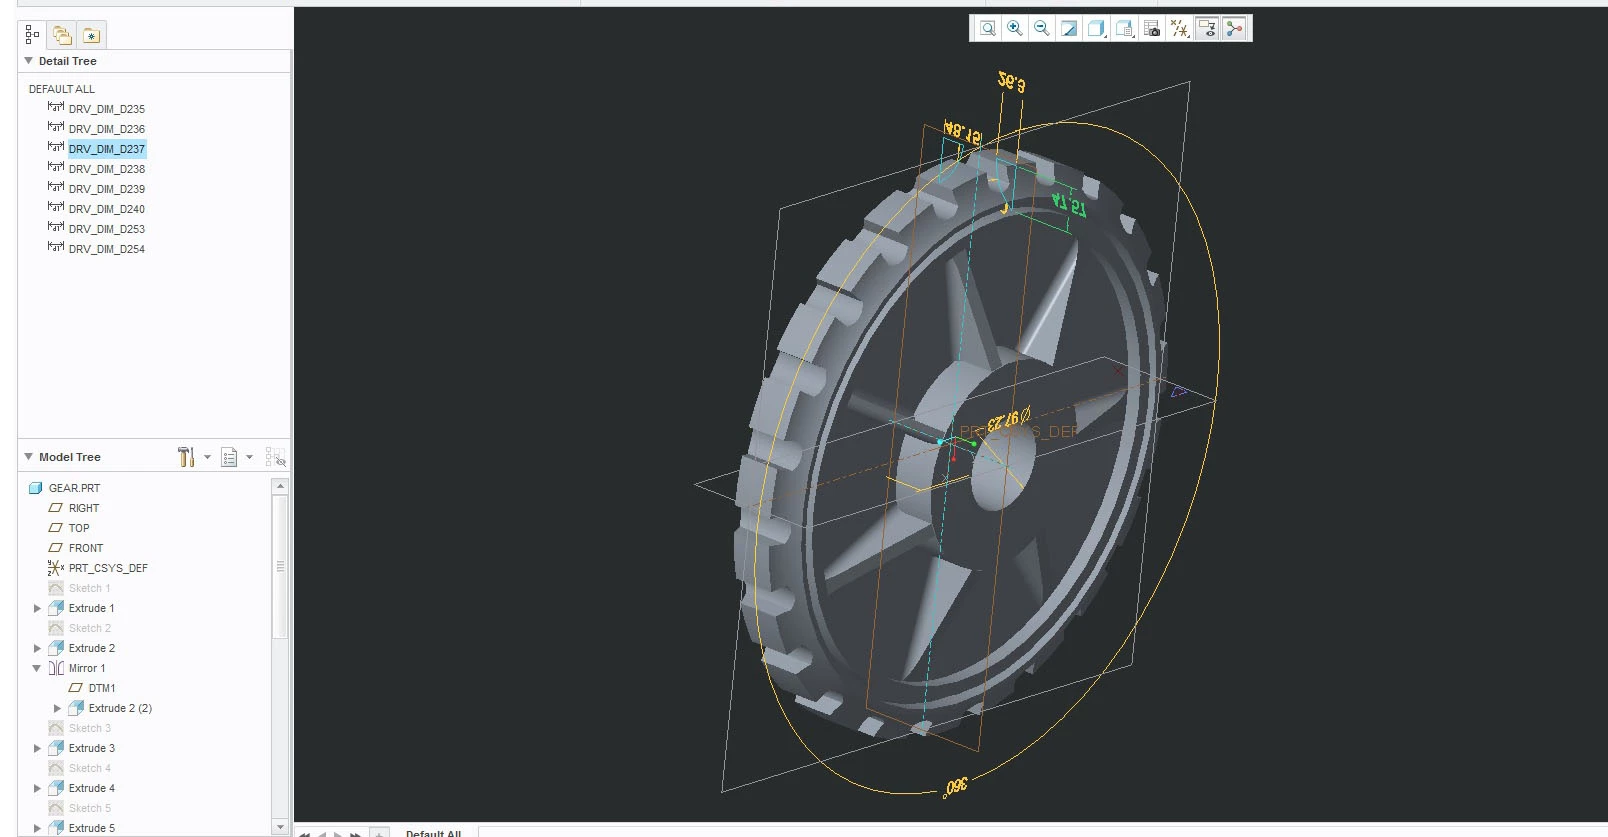The image size is (1608, 837).
Task: Open dropdown arrow beside the Settings hammer
Action: click(207, 457)
